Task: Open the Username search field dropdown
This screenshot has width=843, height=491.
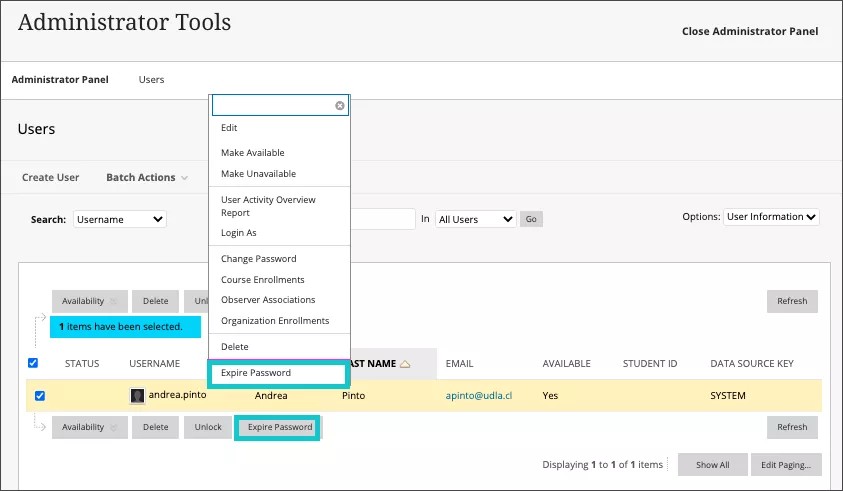Action: click(120, 219)
